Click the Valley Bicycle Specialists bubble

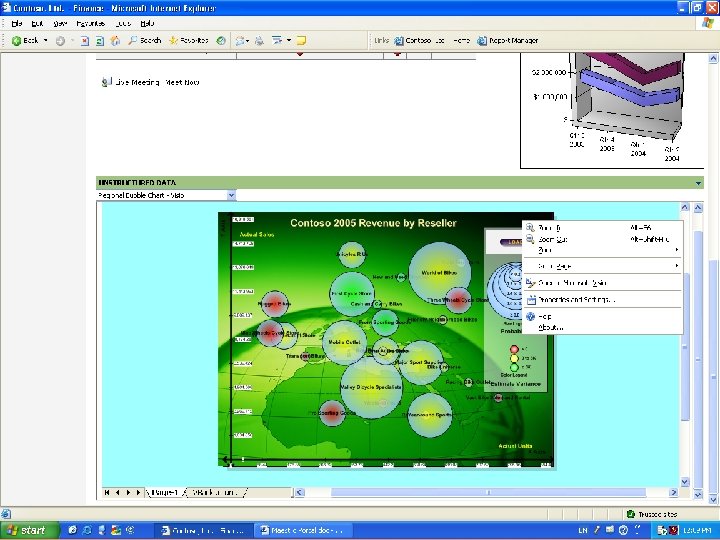tap(371, 388)
